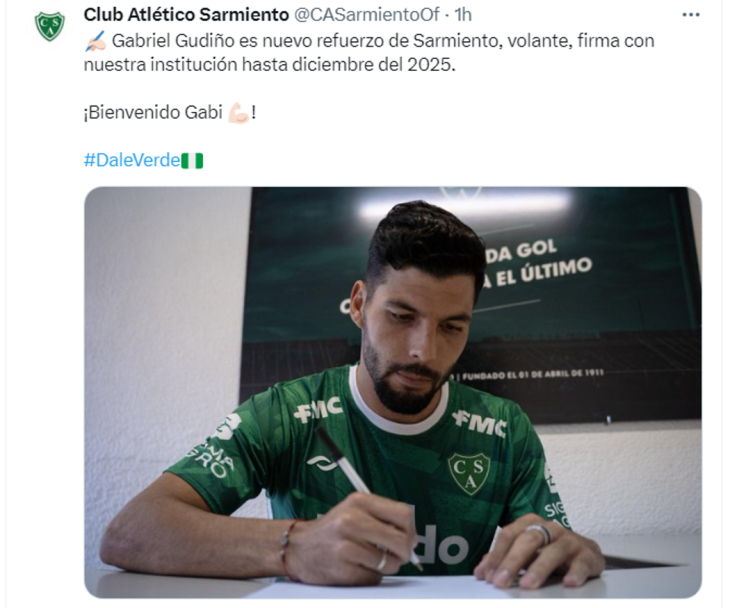The width and height of the screenshot is (730, 608).
Task: Click the flexed bicep emoji
Action: click(238, 113)
